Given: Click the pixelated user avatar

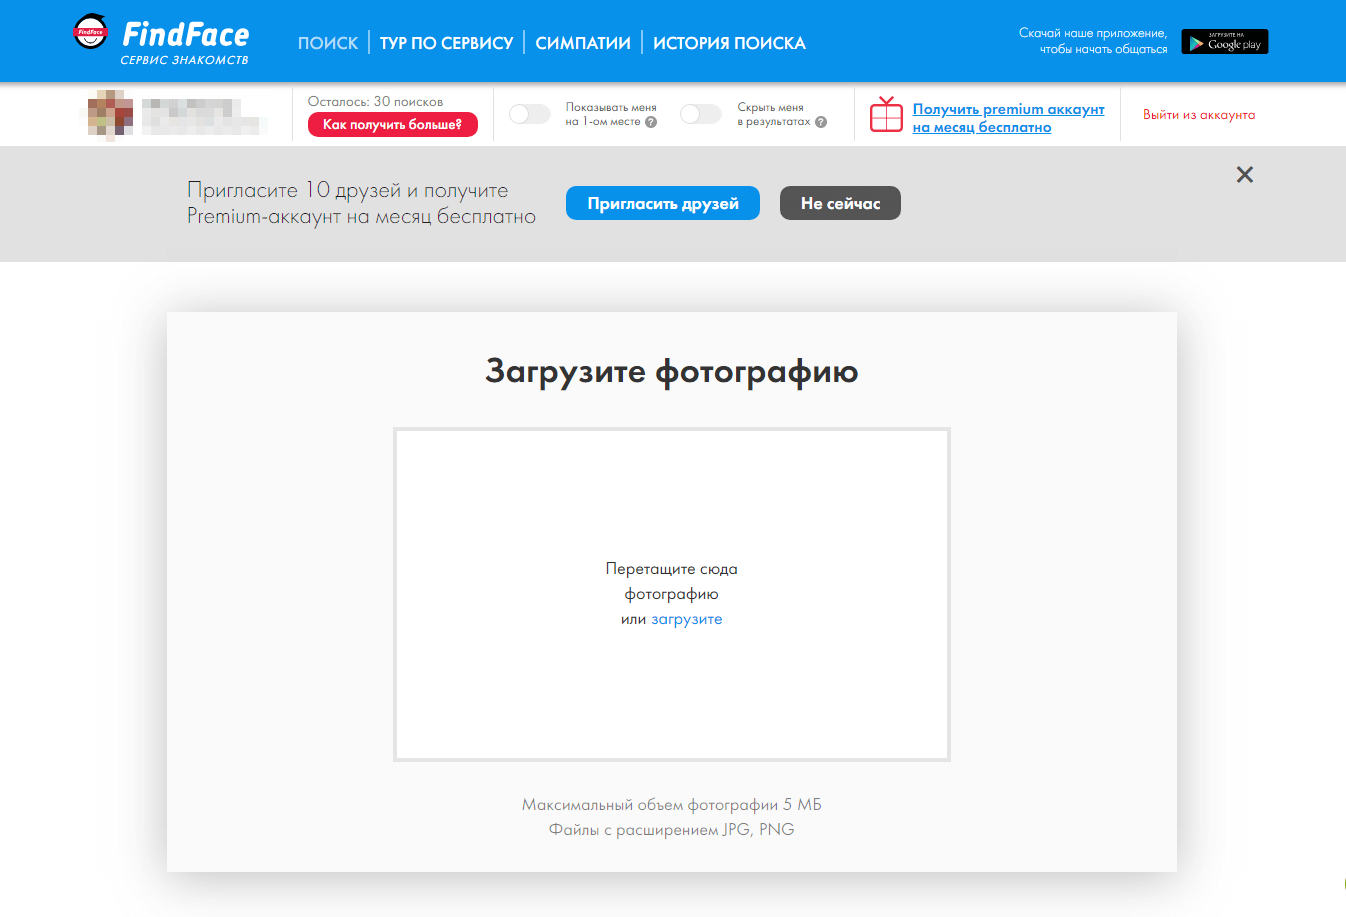Looking at the screenshot, I should click(108, 114).
